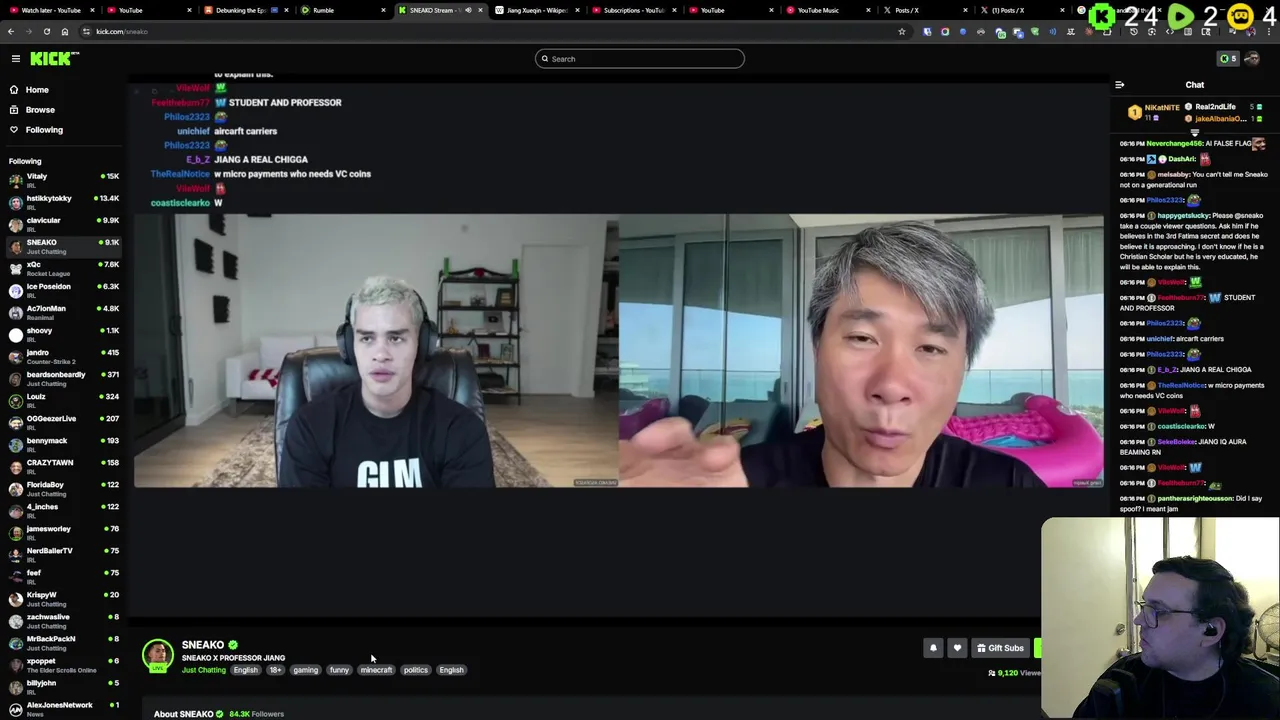The image size is (1280, 720).
Task: Click the NIKatNITE gifter badge icon in chat
Action: tap(1135, 113)
